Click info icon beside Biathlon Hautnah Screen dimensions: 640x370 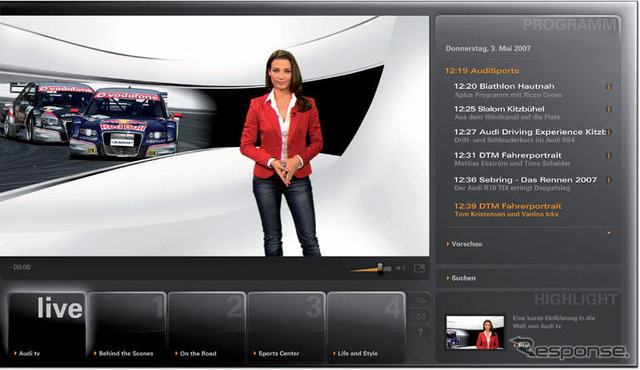pos(609,86)
